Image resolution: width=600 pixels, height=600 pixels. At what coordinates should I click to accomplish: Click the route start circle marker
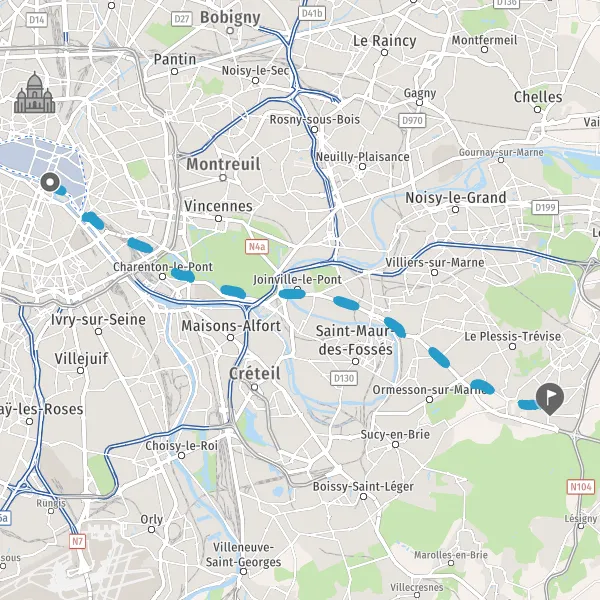(50, 182)
